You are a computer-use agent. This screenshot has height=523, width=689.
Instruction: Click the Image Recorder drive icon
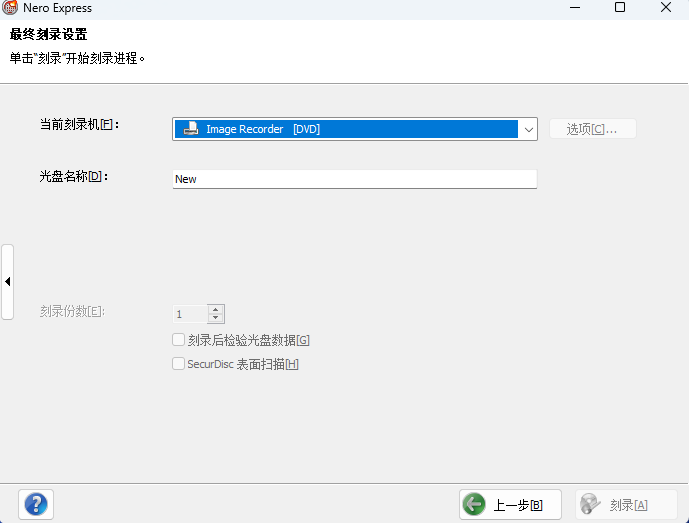190,129
